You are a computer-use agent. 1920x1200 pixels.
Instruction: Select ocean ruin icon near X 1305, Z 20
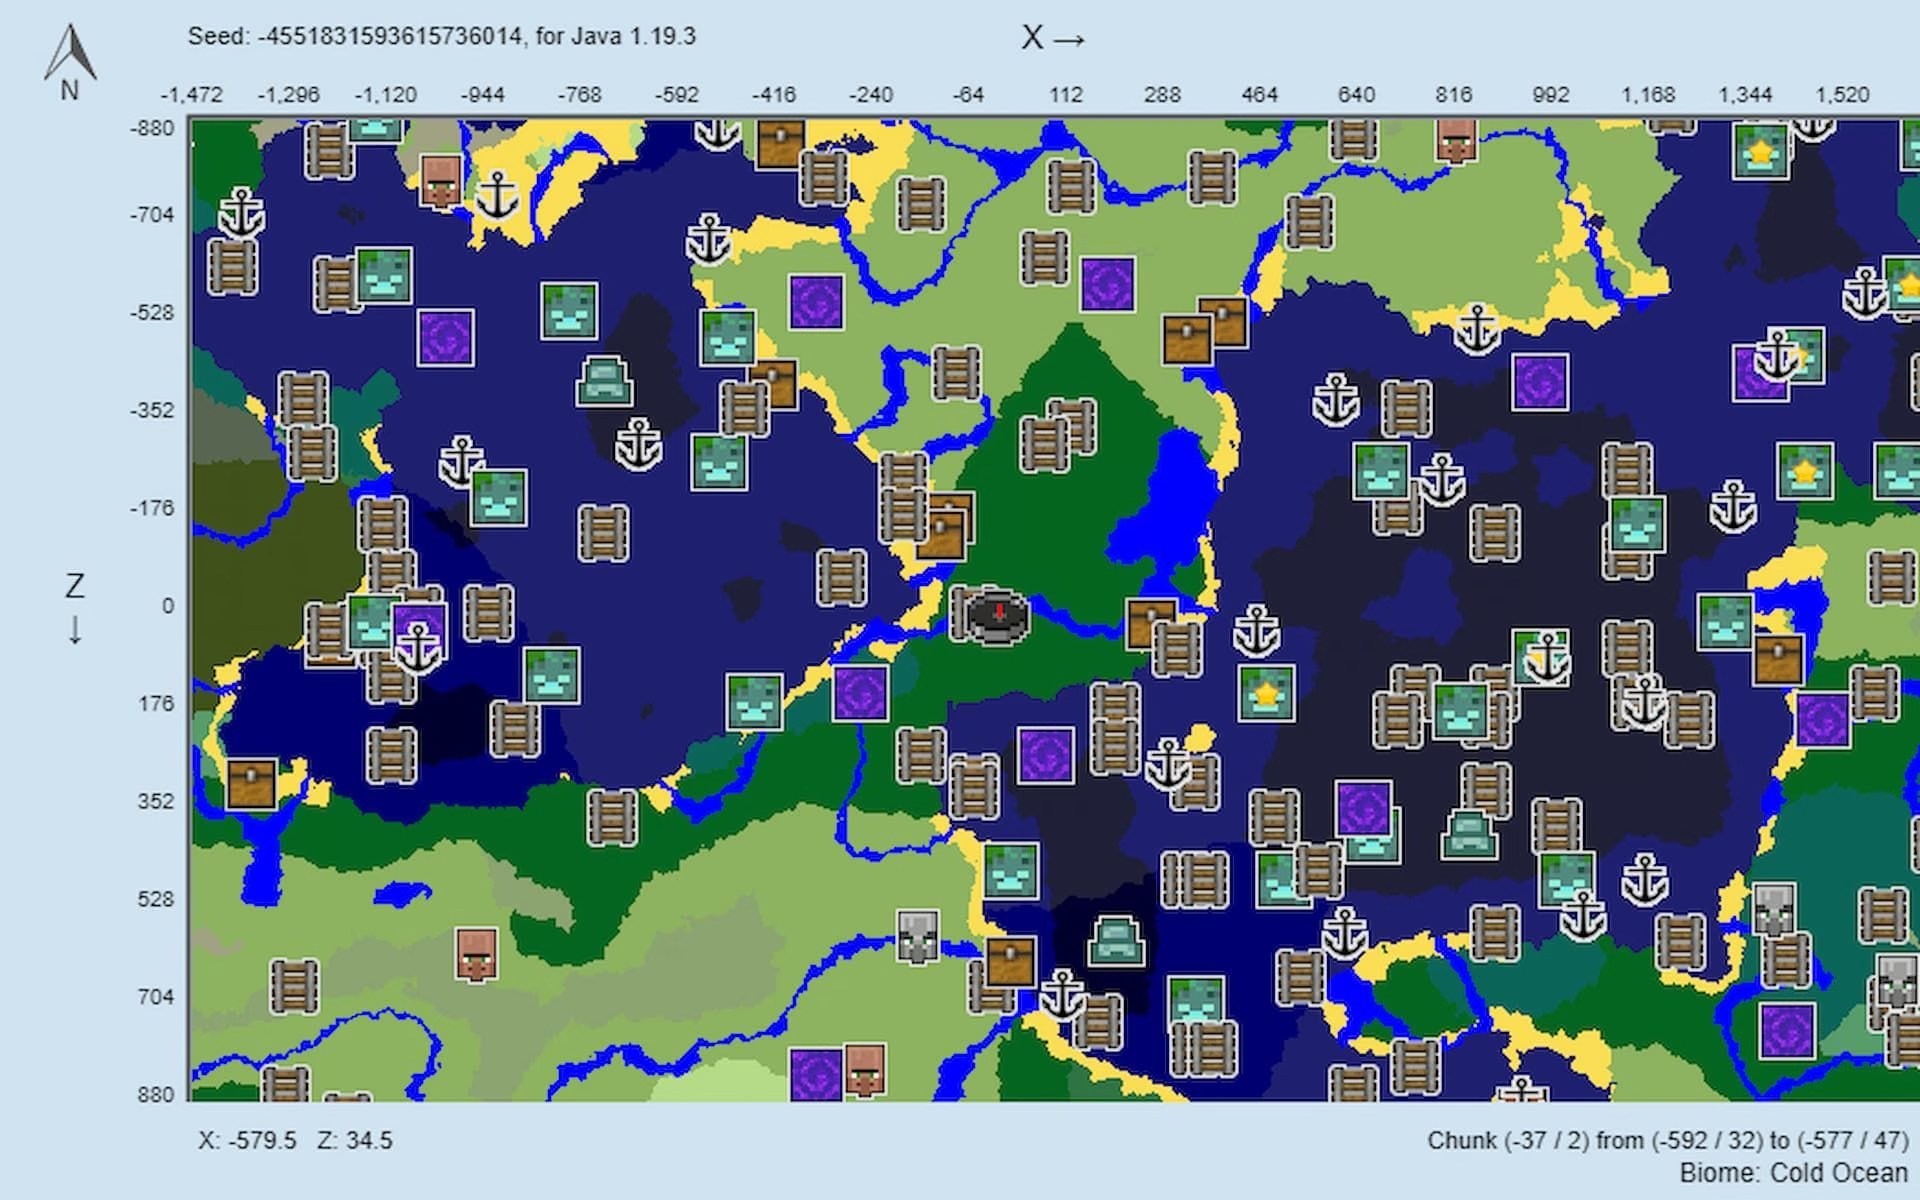point(1725,621)
